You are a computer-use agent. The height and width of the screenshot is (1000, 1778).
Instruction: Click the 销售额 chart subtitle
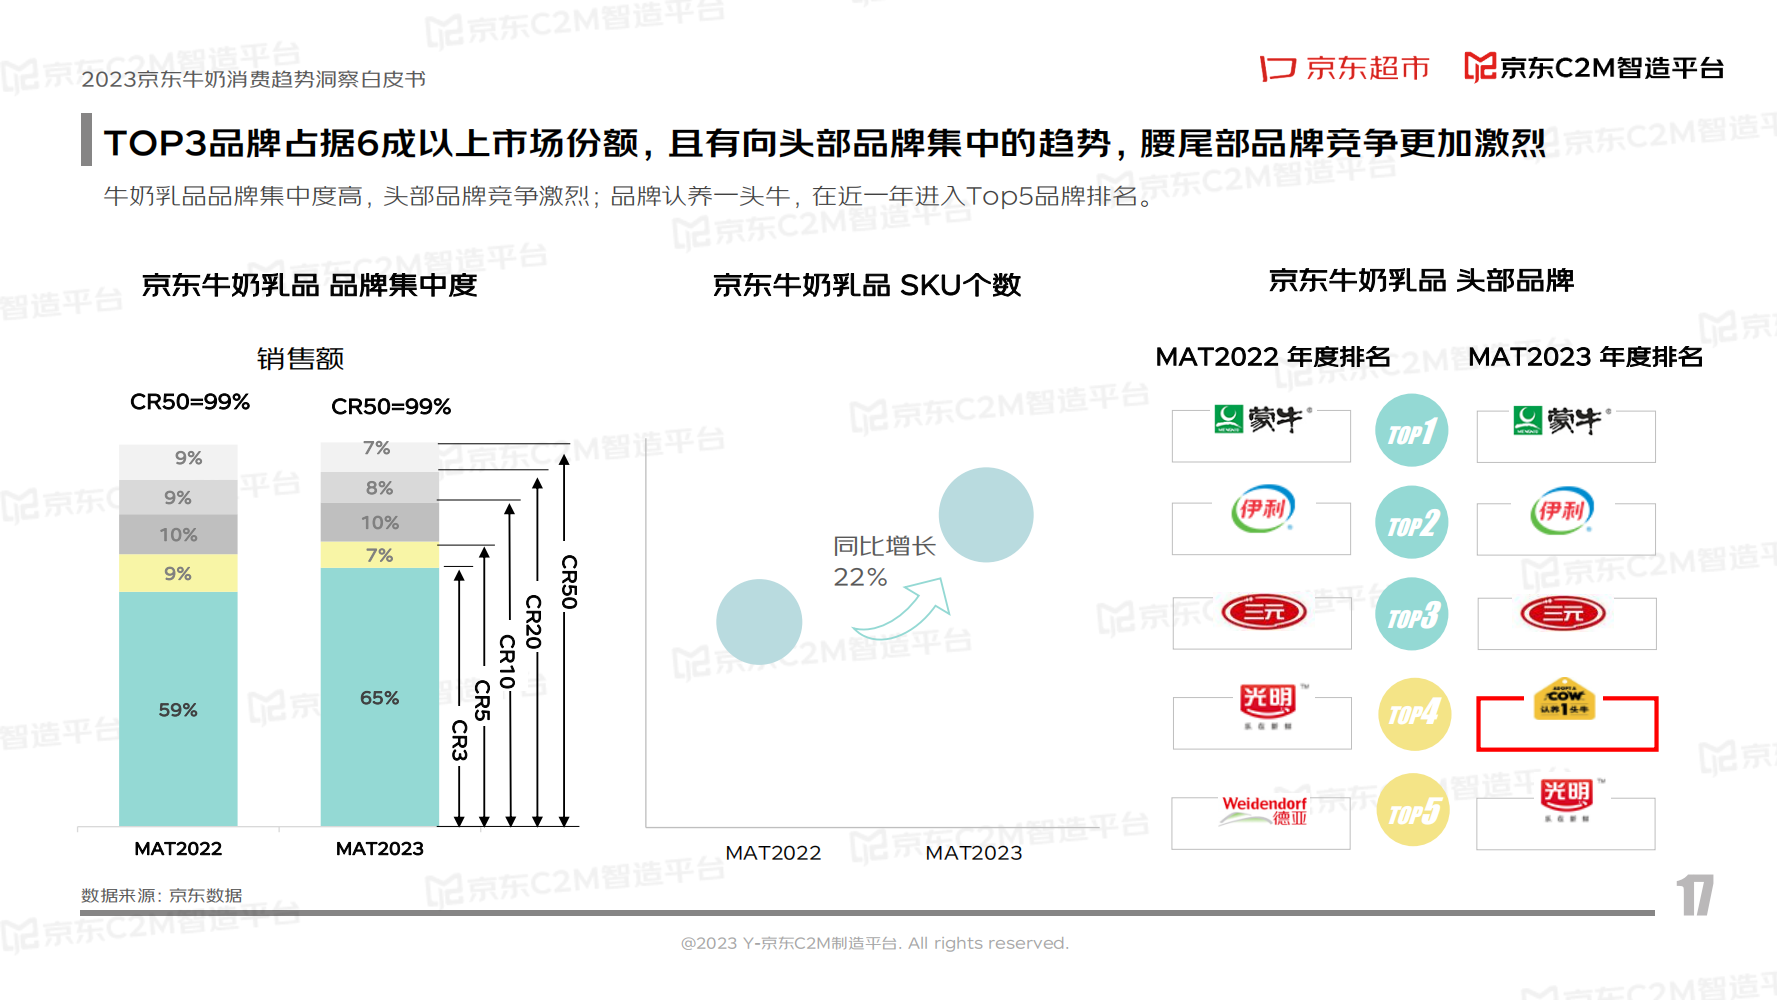[x=300, y=358]
